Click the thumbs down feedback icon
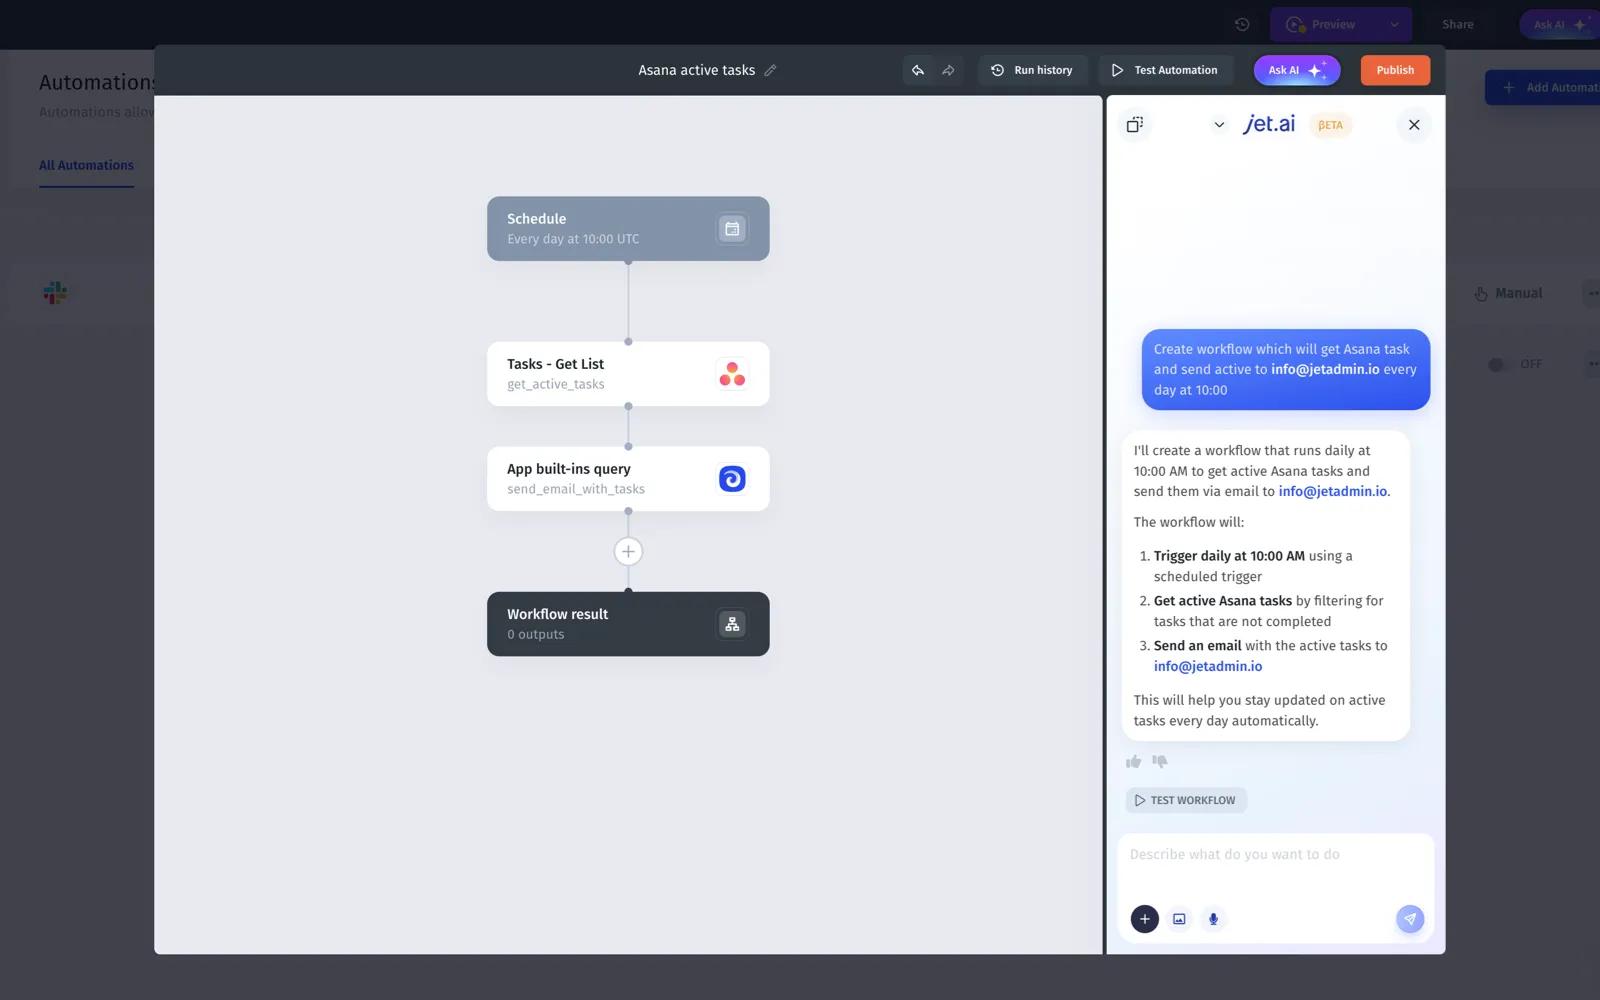1600x1000 pixels. [x=1160, y=762]
